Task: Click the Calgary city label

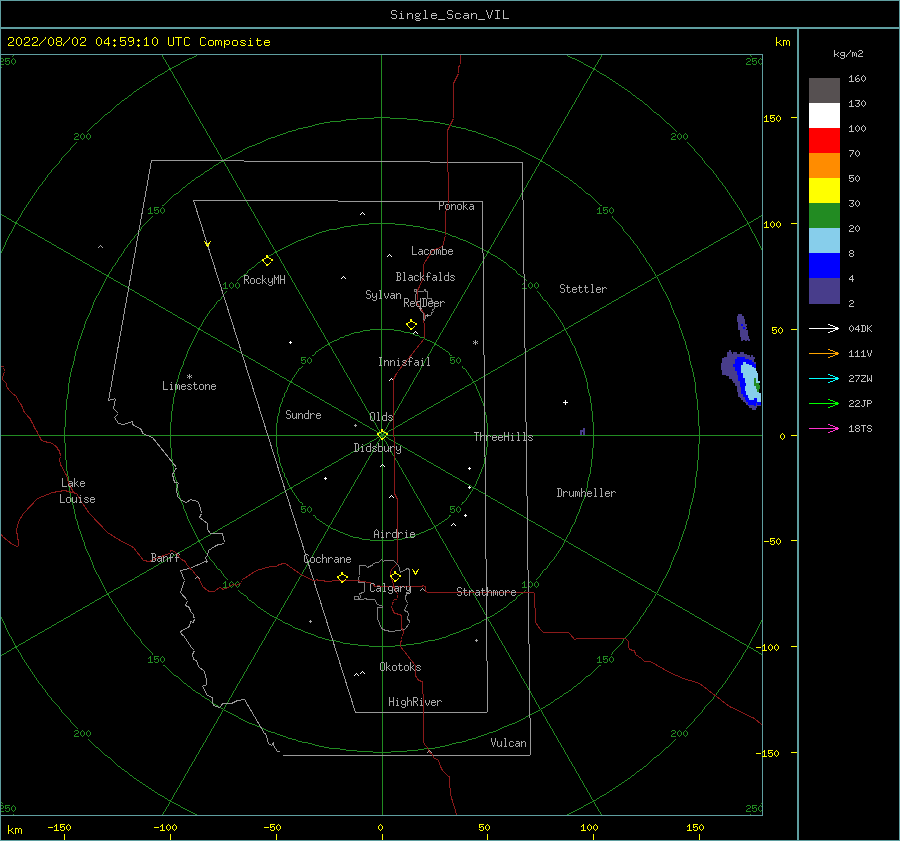Action: tap(390, 588)
